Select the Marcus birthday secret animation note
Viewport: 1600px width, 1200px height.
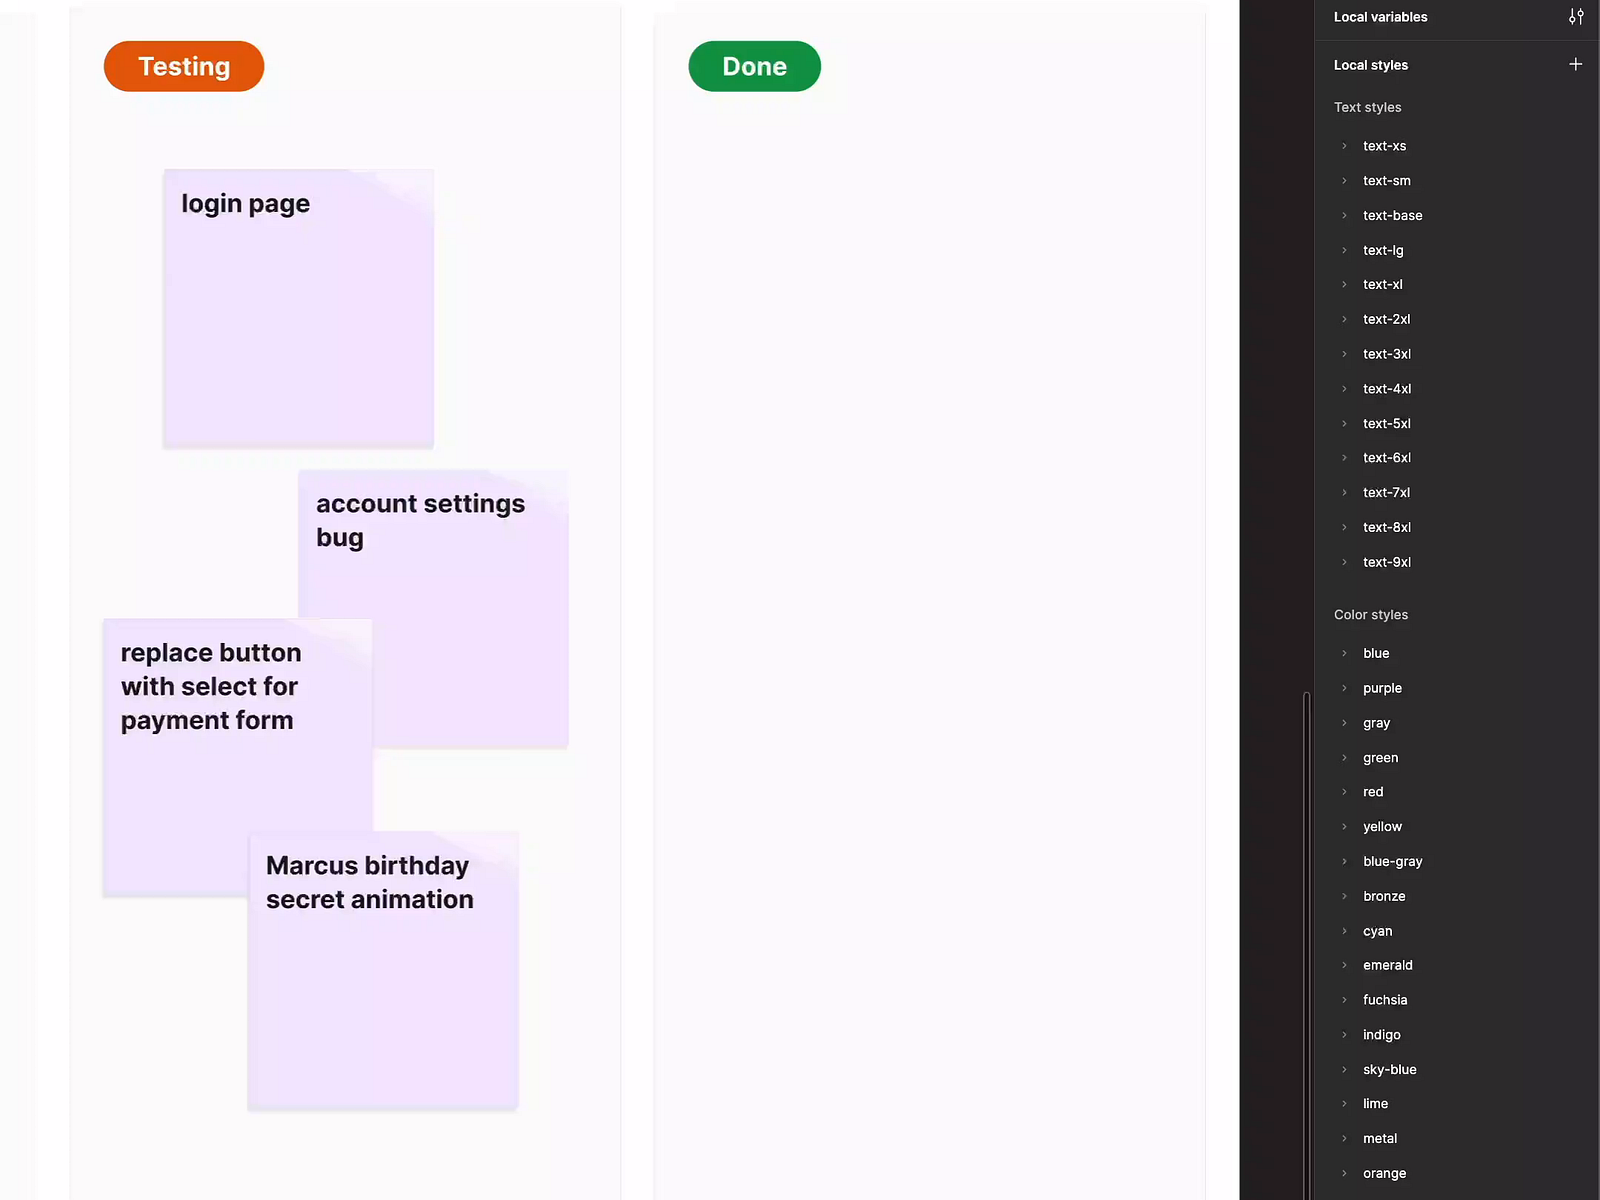pos(382,968)
